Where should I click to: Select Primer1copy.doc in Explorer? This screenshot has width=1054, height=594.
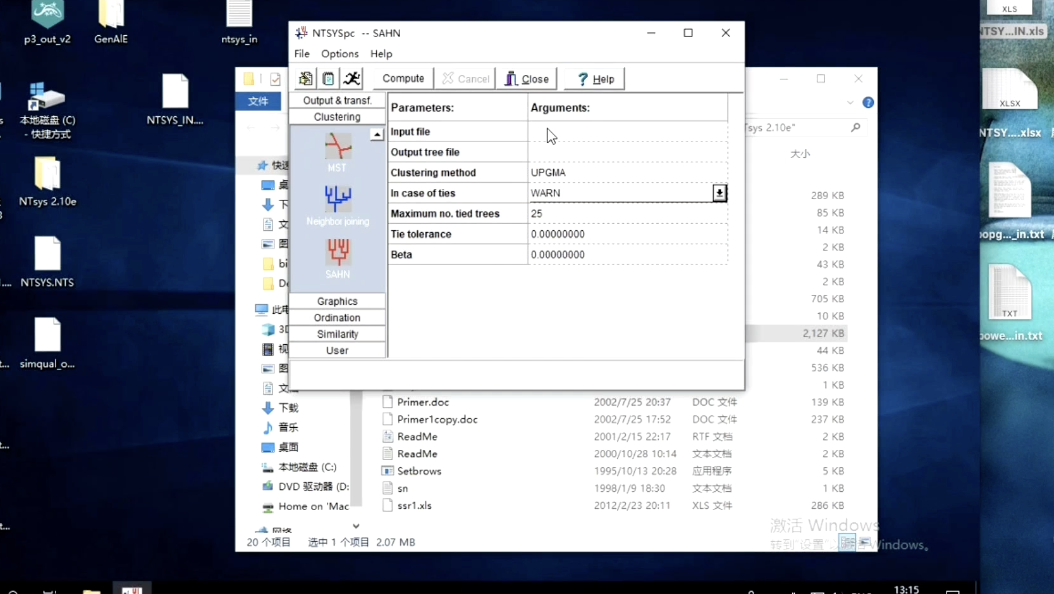coord(437,419)
